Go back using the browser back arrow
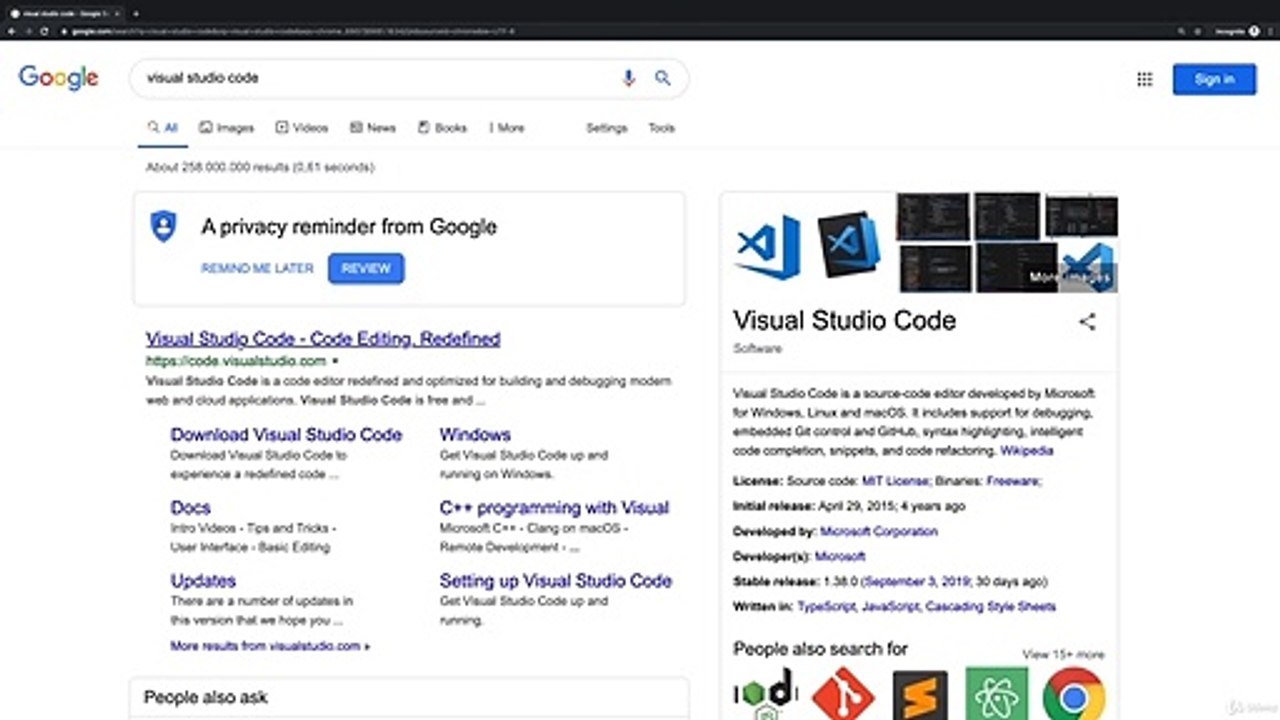Screen dimensions: 1280x720 [x=12, y=31]
